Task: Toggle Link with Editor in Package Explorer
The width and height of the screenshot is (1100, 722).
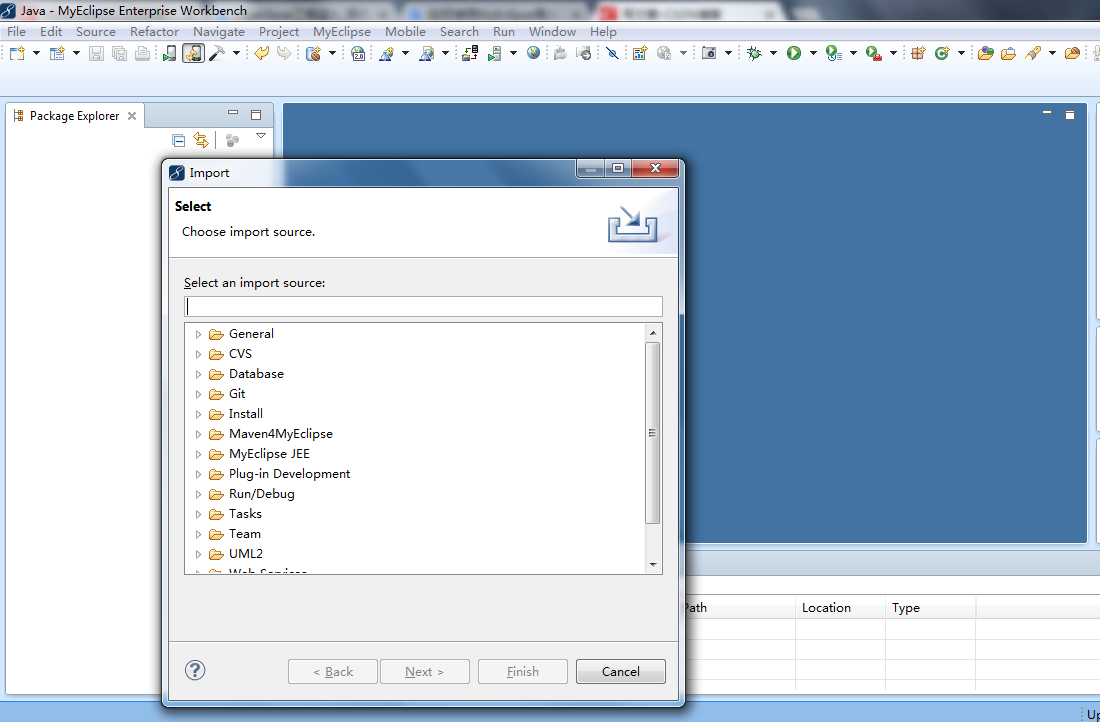Action: pos(201,140)
